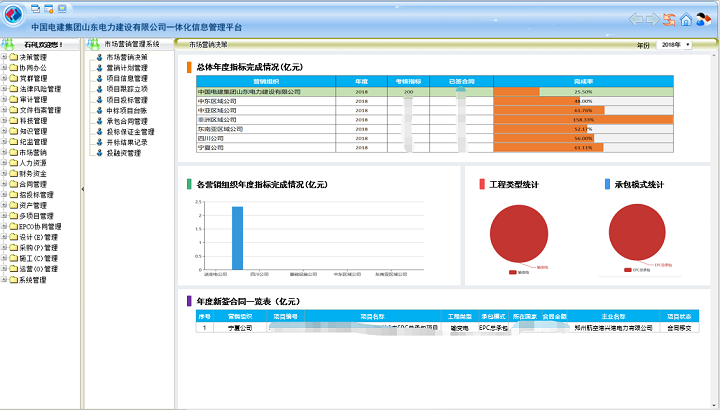Screen dimensions: 720x410
Task: Open the user account icon
Action: pos(703,19)
